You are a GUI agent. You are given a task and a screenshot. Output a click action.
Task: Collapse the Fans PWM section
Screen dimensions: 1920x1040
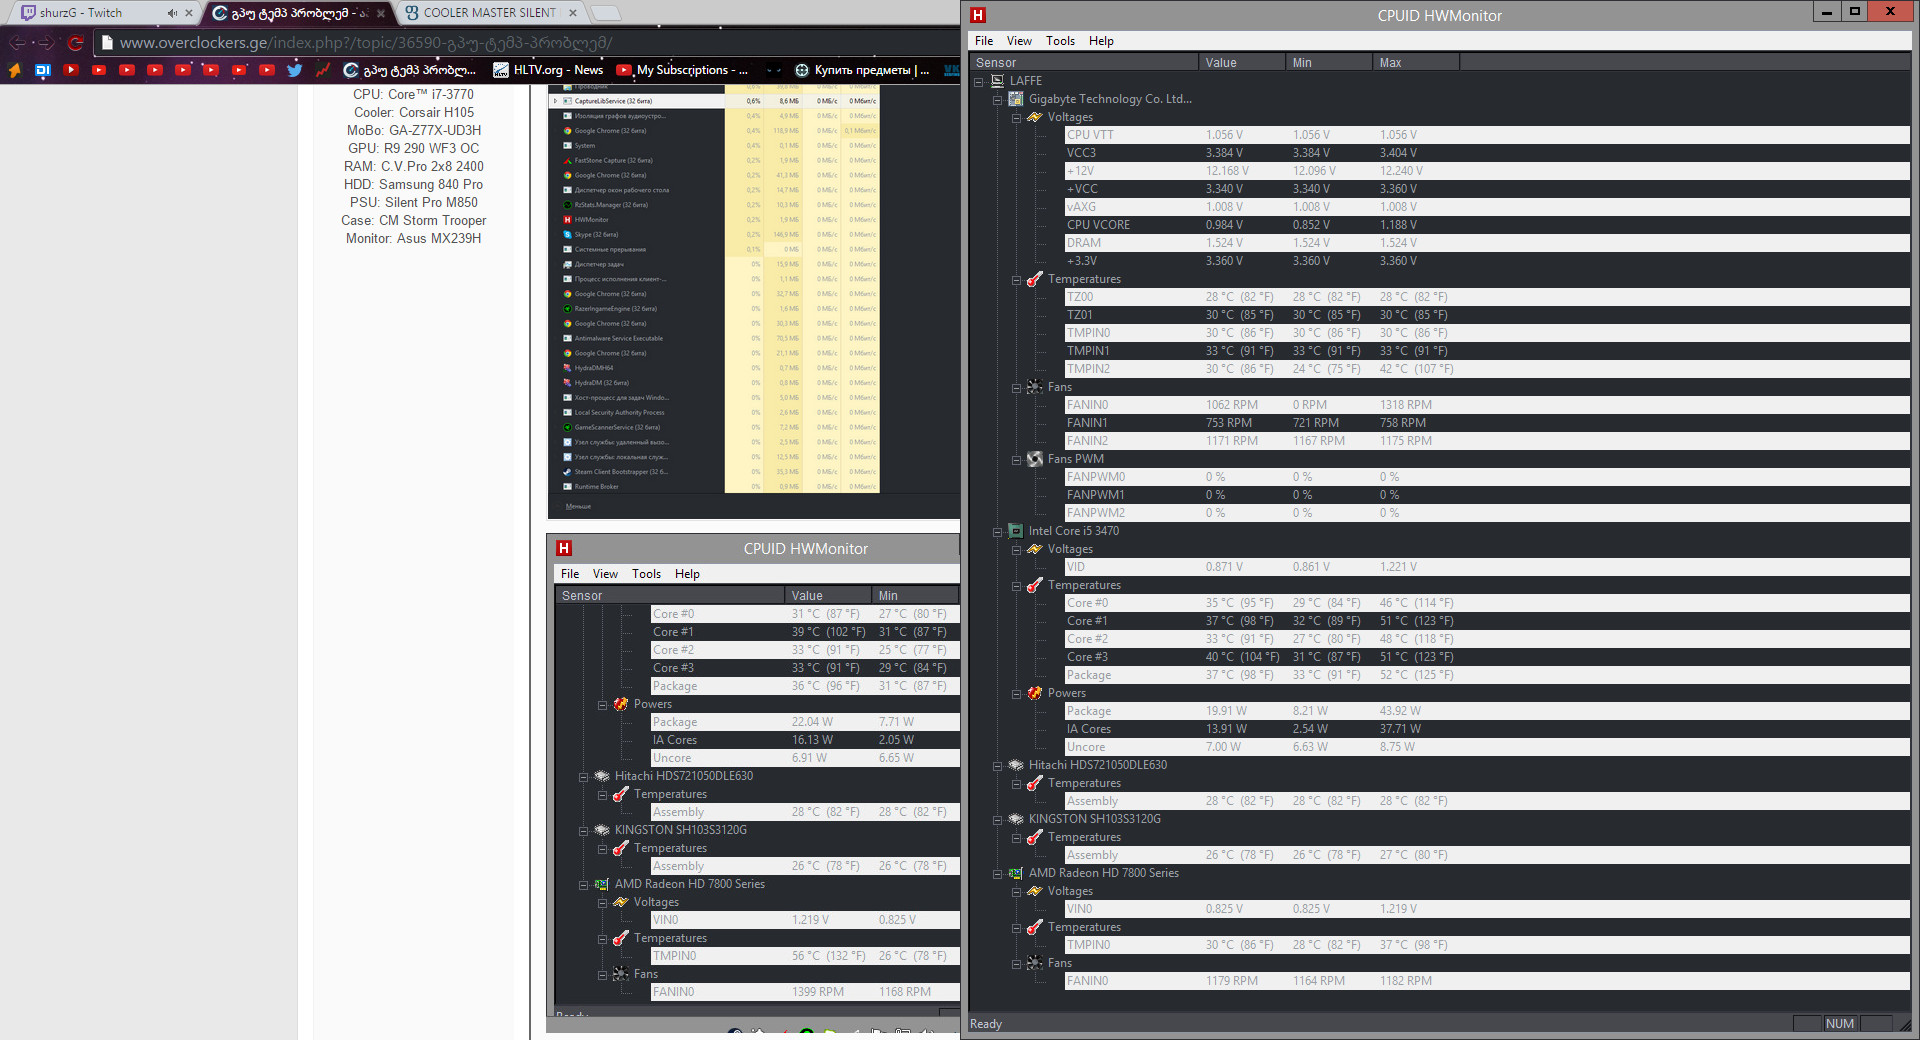pyautogui.click(x=1016, y=459)
